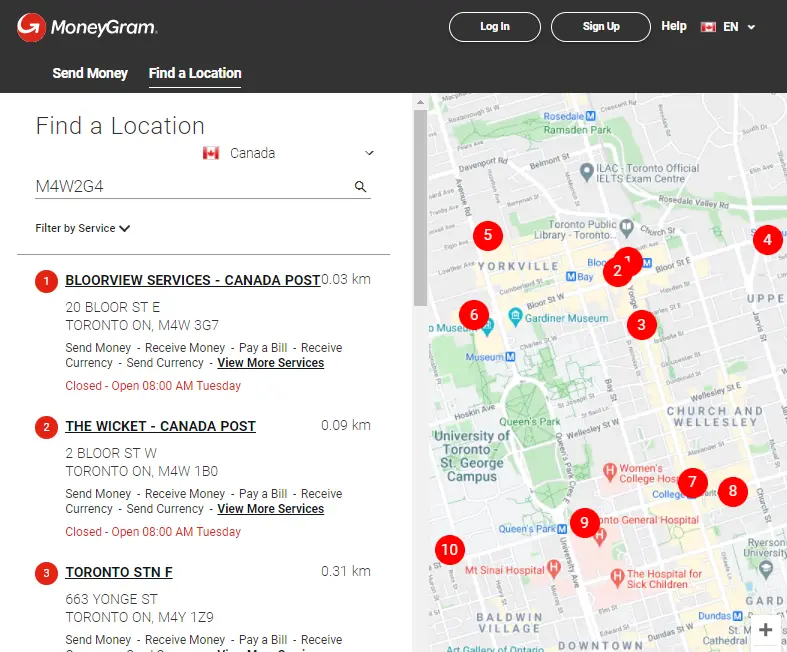Click map marker number 3
The image size is (787, 652).
[x=641, y=324]
